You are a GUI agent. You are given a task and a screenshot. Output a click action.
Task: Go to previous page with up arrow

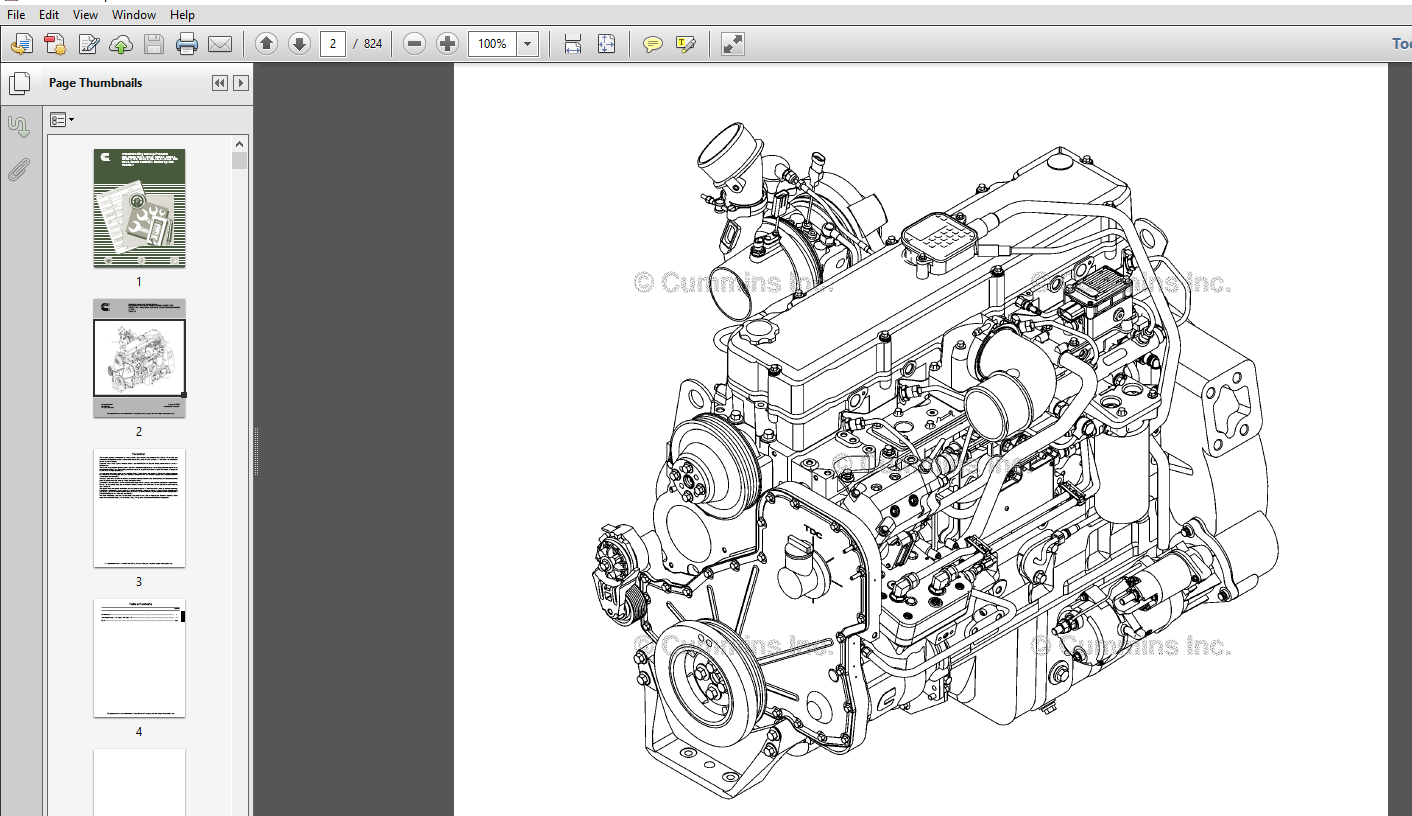click(266, 44)
